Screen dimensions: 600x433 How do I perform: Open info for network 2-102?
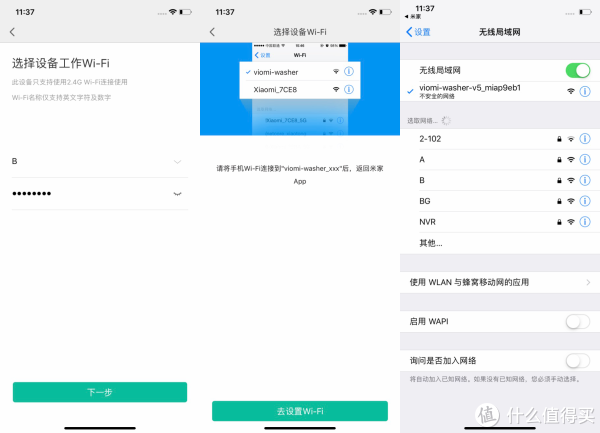(x=585, y=139)
